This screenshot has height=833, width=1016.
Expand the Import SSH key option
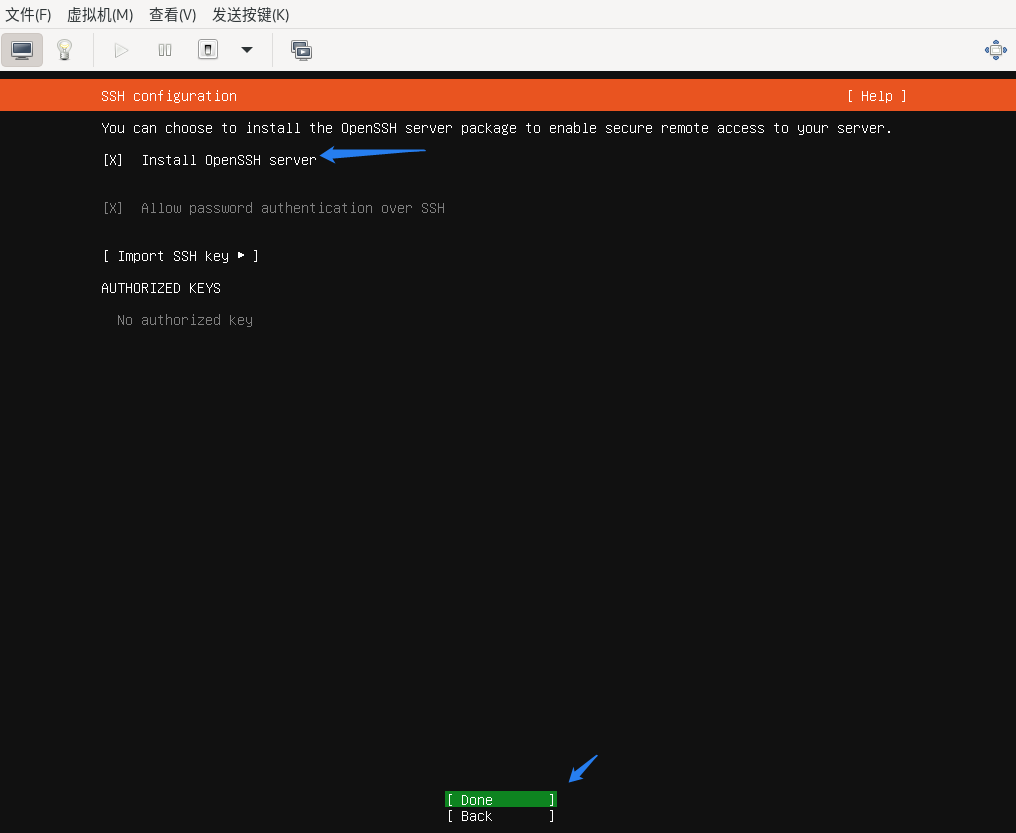tap(180, 256)
